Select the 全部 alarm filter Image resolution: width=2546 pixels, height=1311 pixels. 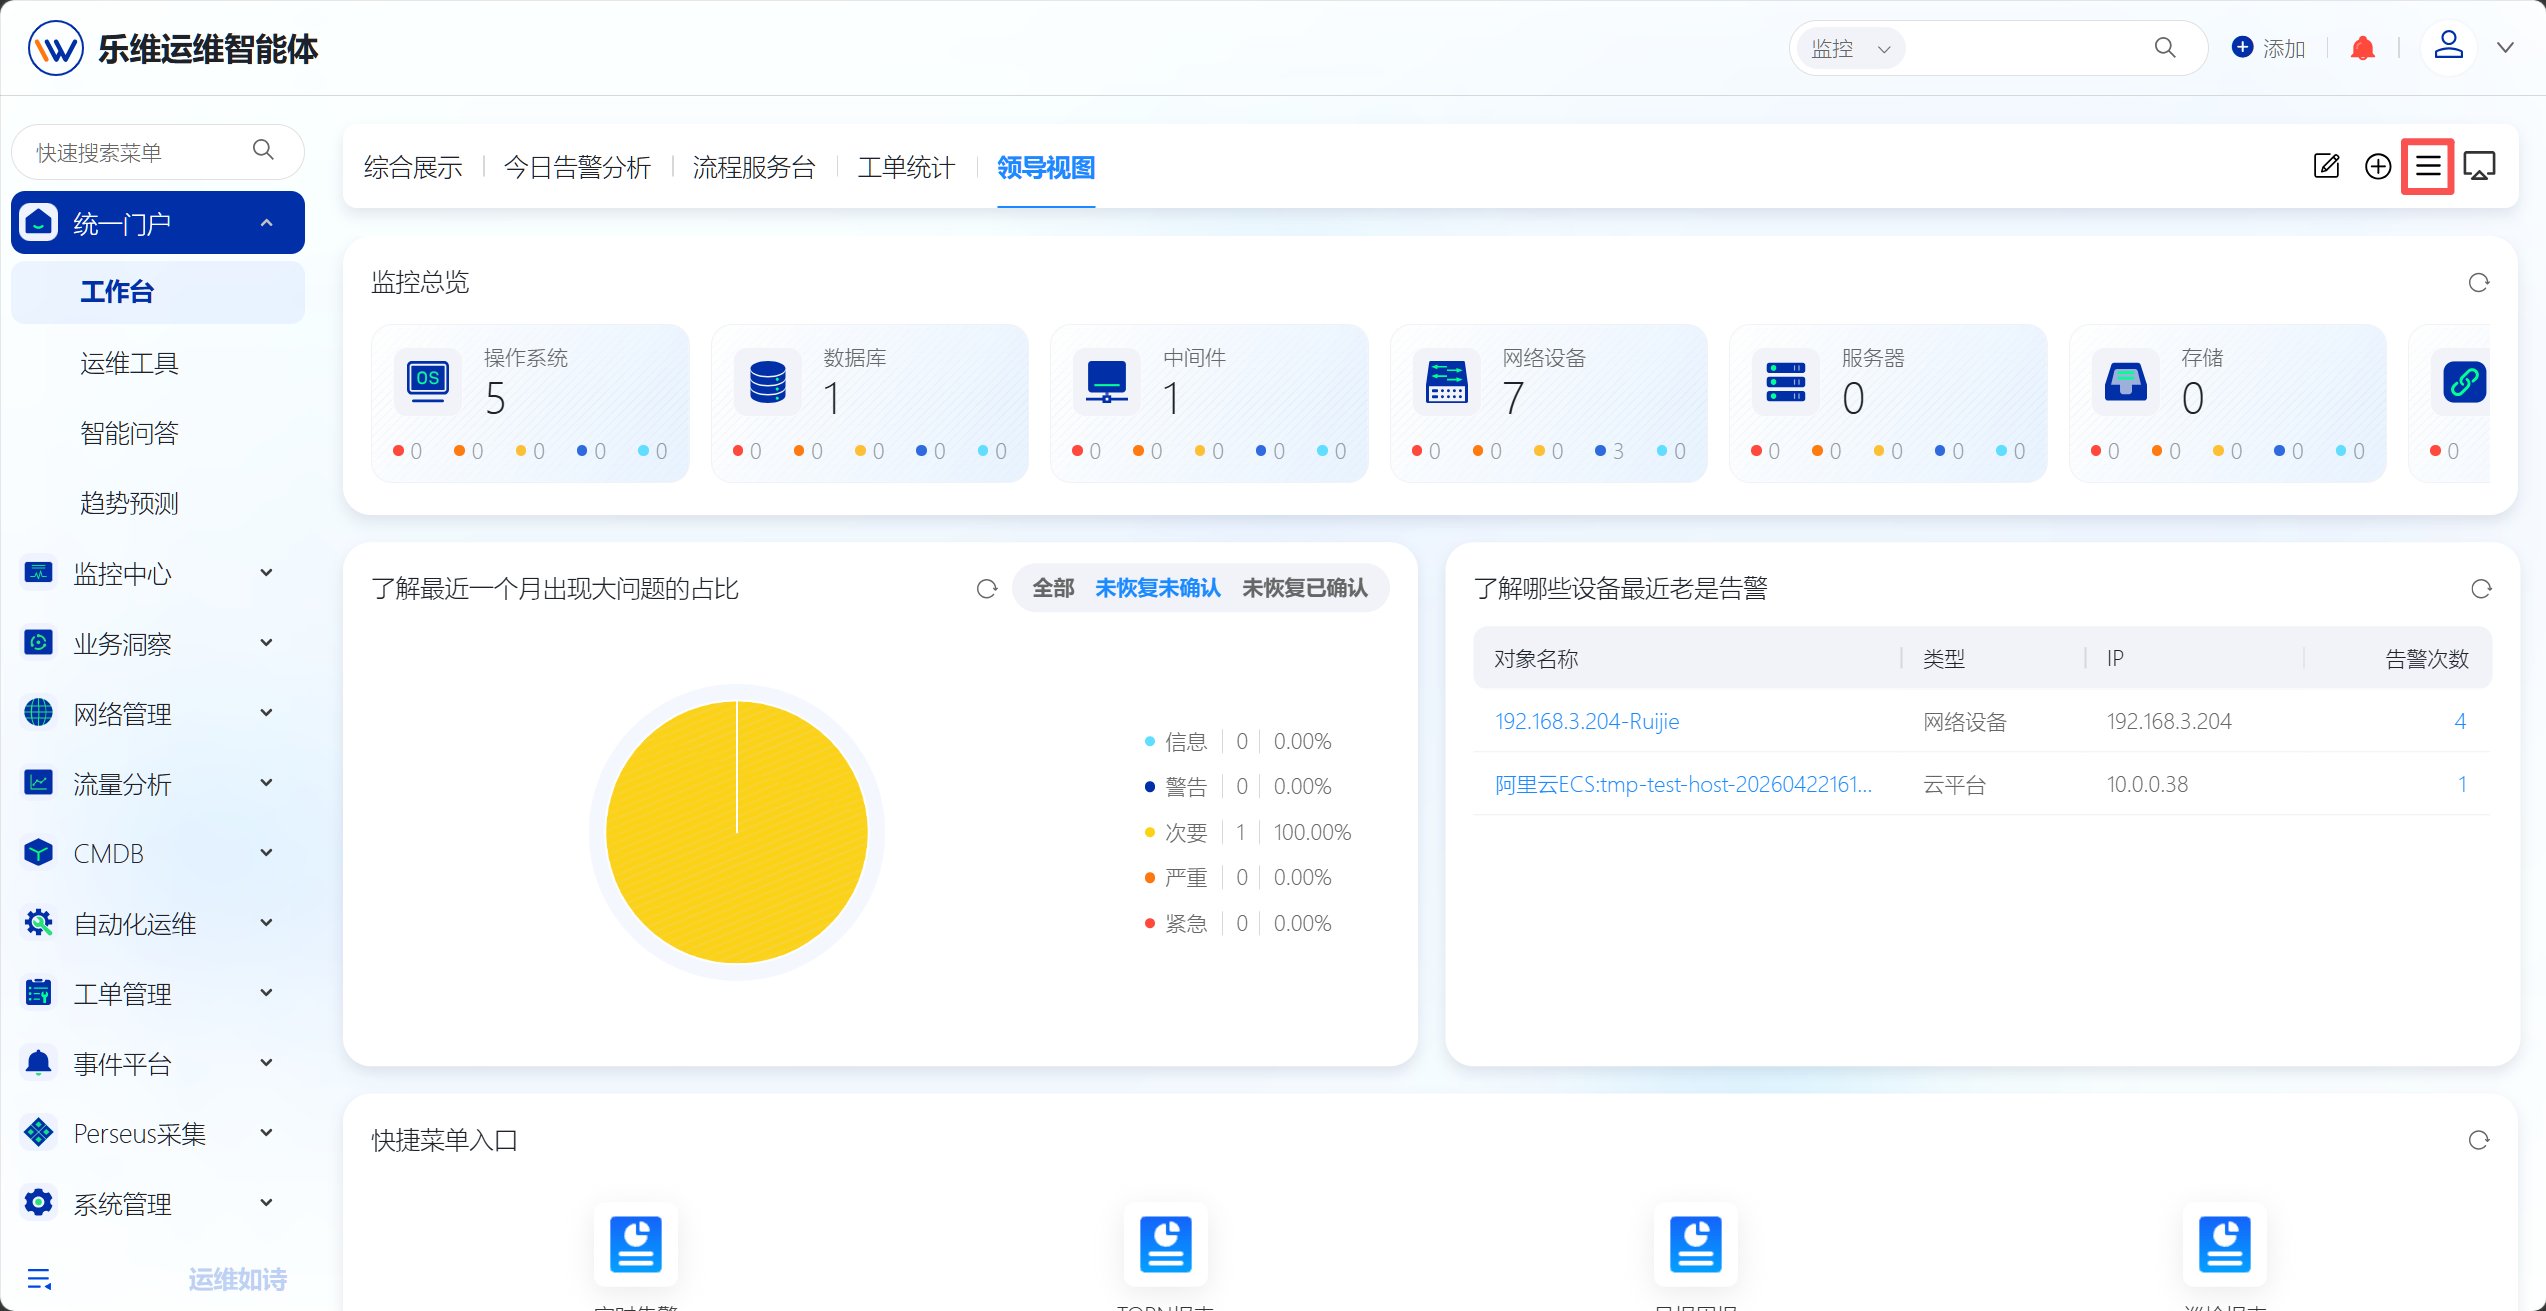[x=1053, y=588]
